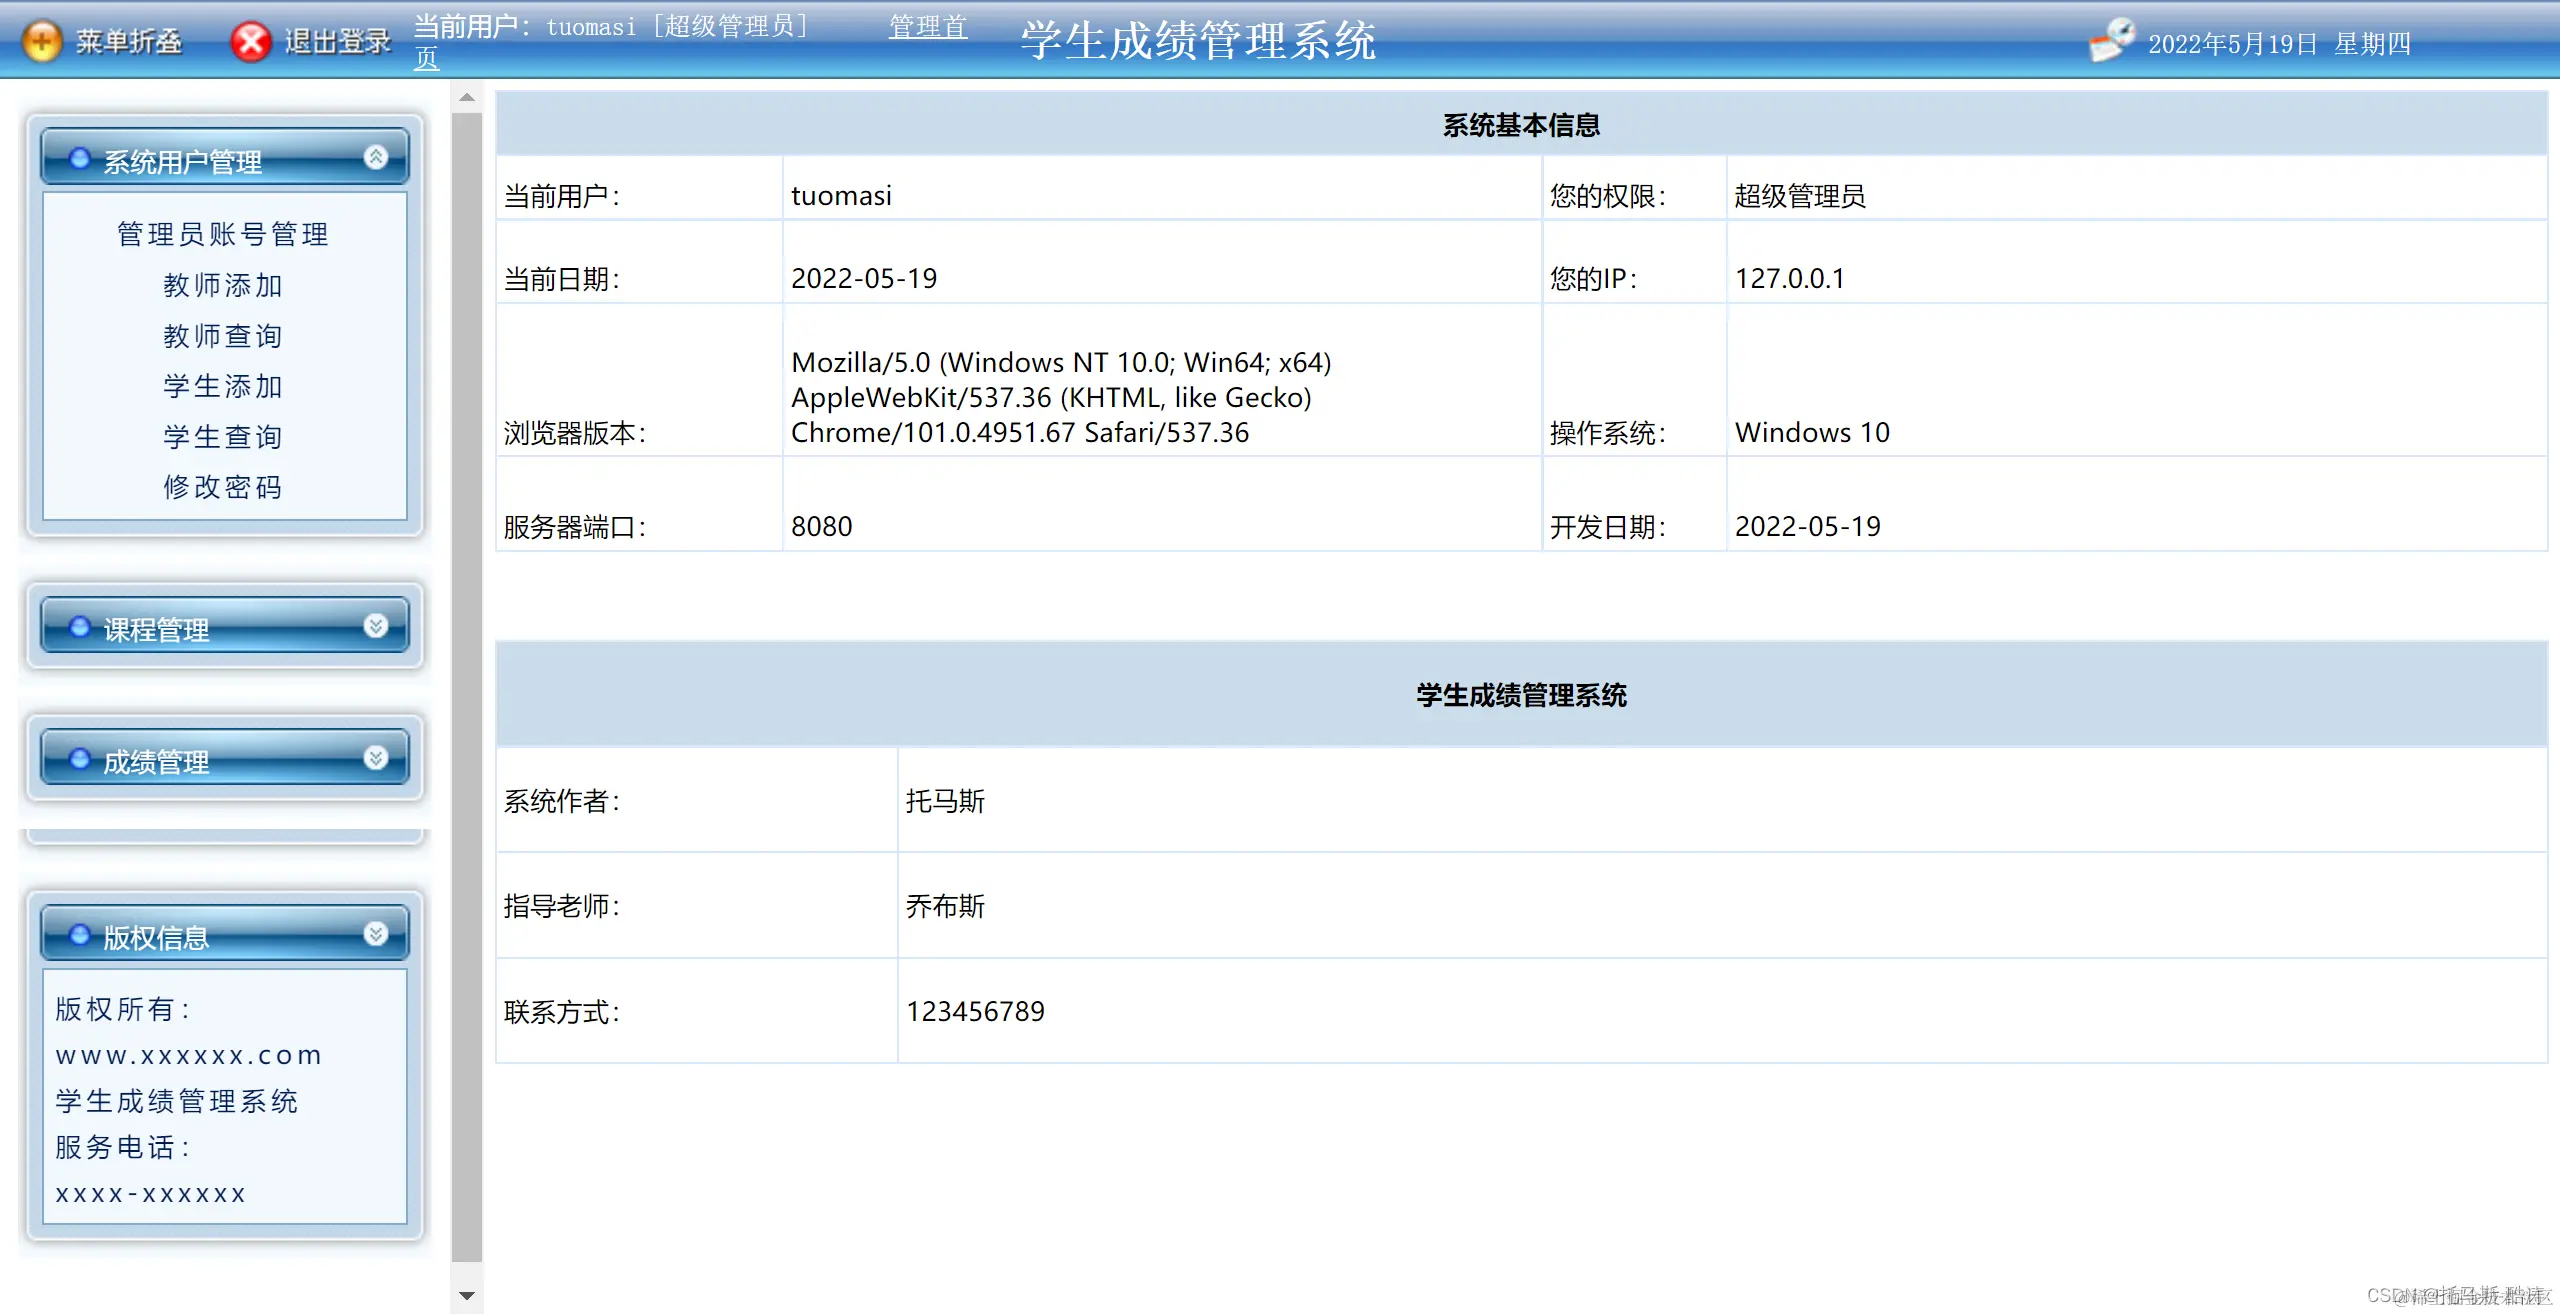Screen dimensions: 2560x1314
Task: Click blue bullet icon on 版权信息 header
Action: 80,935
